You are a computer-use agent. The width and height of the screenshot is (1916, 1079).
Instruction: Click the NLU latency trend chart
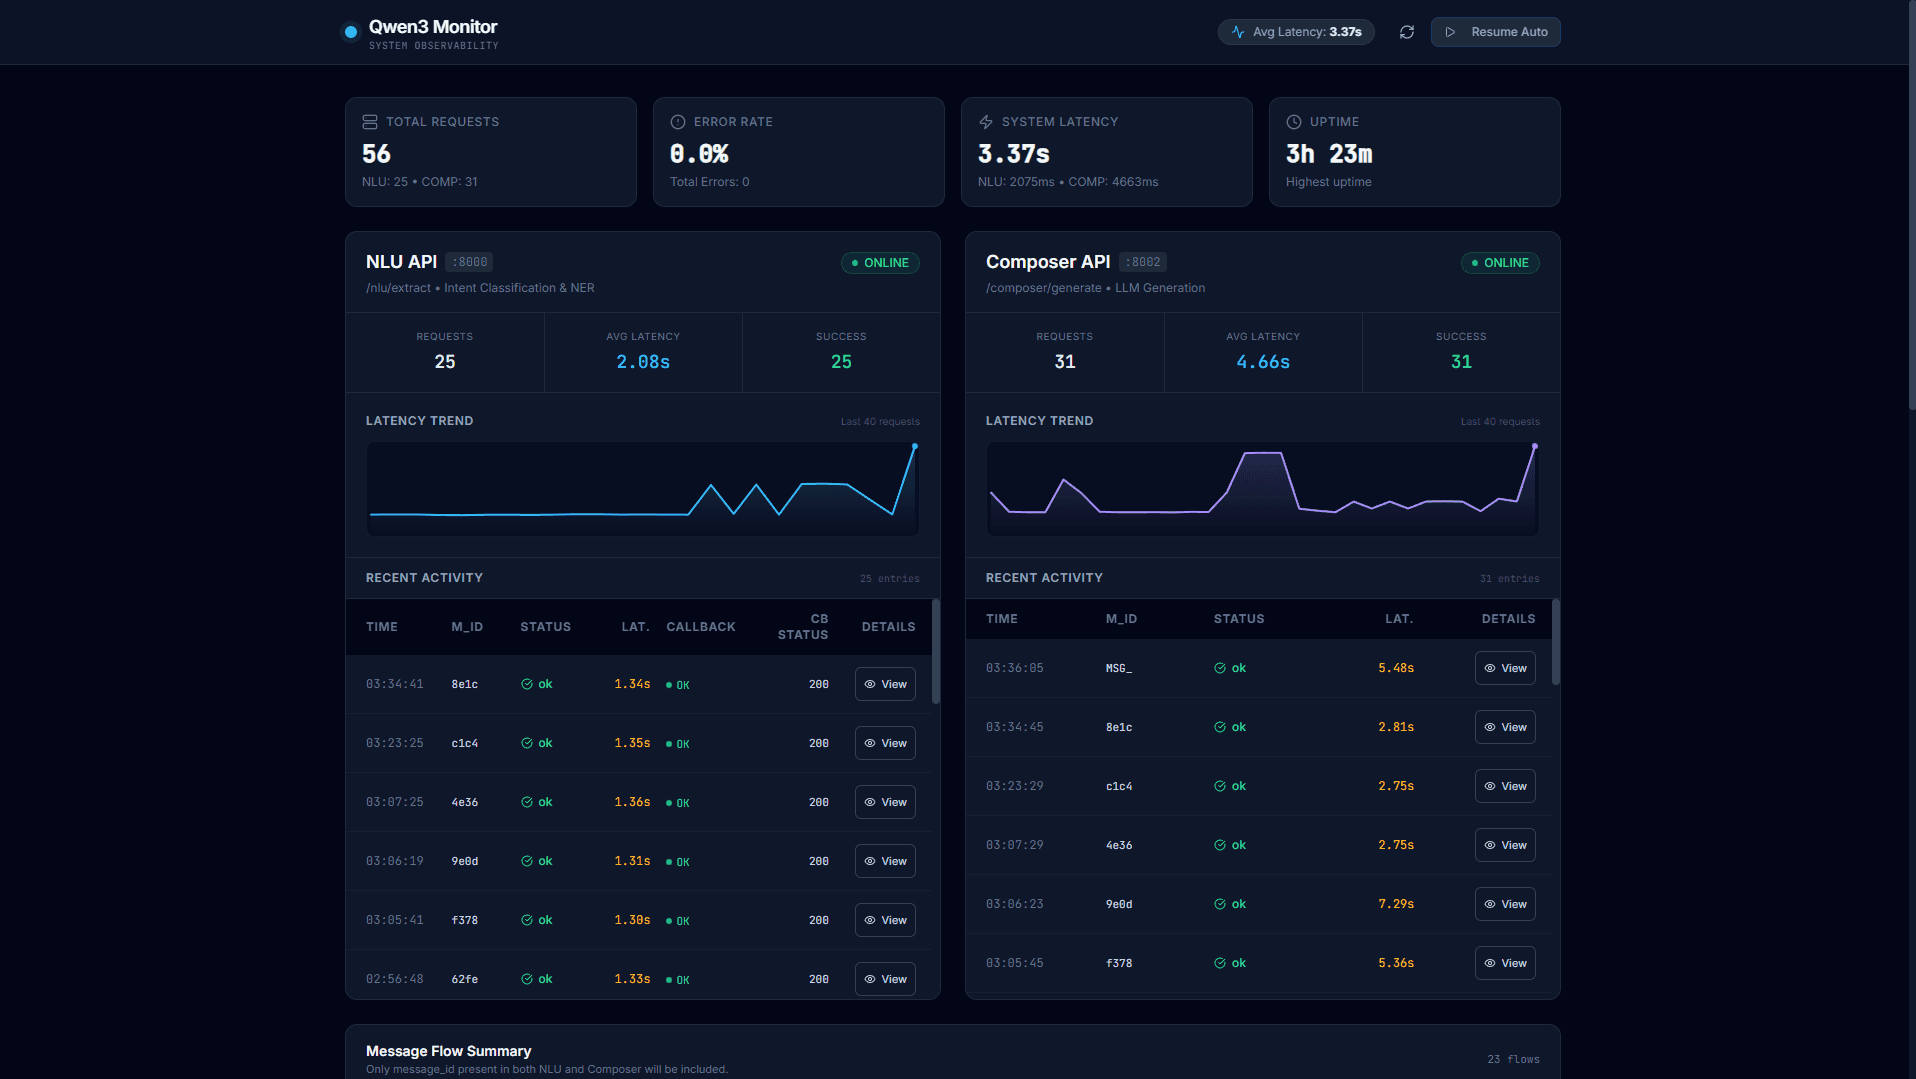642,489
